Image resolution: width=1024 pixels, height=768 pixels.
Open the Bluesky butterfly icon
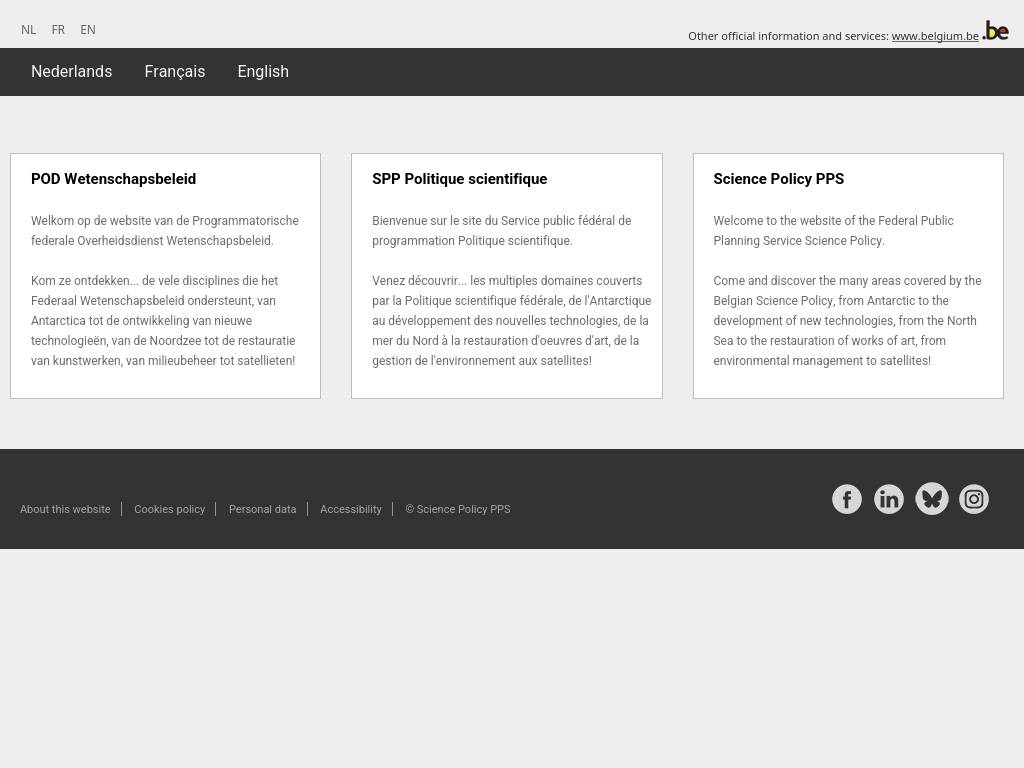tap(931, 499)
